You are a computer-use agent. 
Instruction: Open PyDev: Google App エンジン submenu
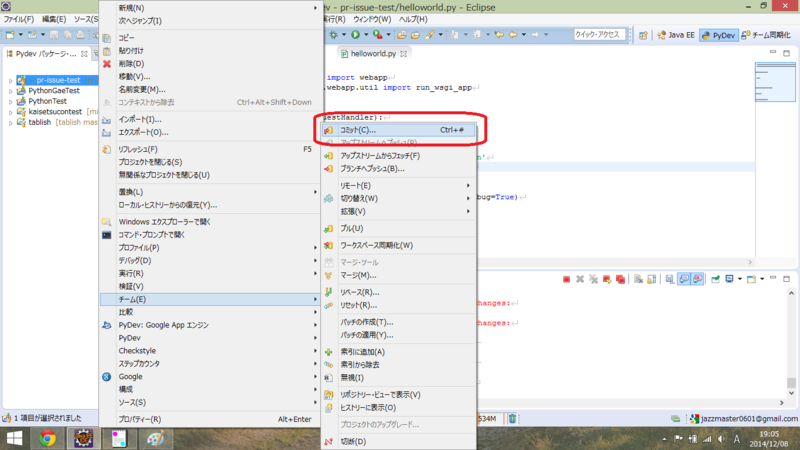tap(210, 325)
